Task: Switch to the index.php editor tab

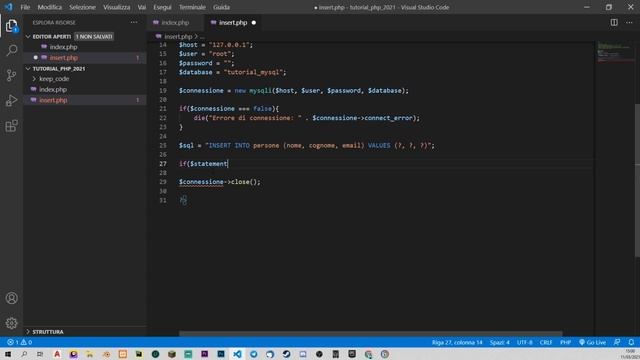Action: click(175, 22)
